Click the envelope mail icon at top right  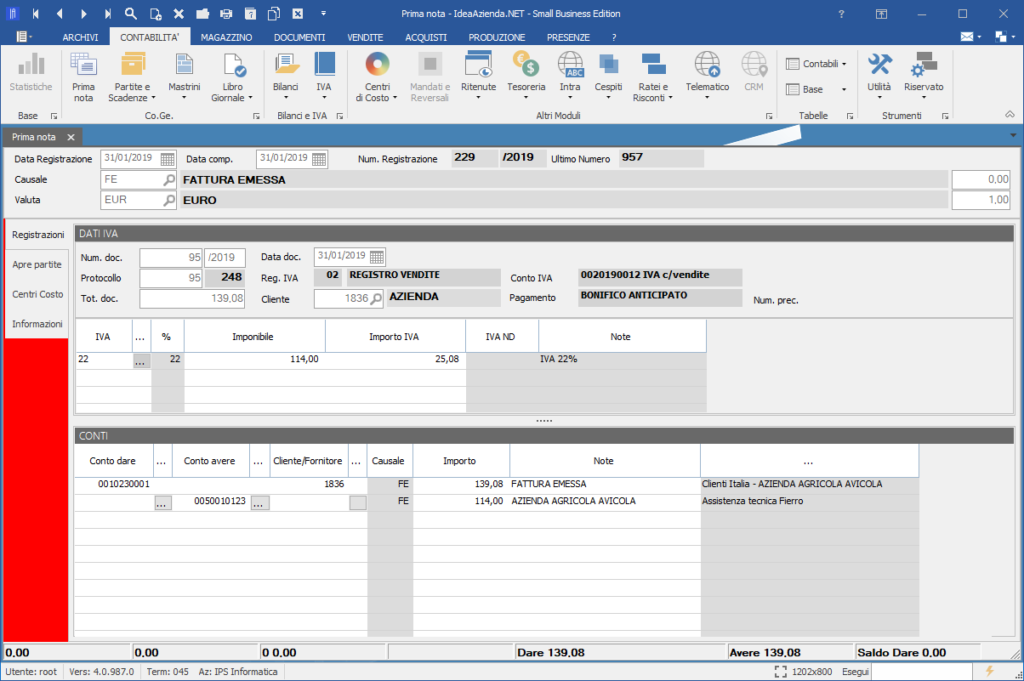click(967, 37)
